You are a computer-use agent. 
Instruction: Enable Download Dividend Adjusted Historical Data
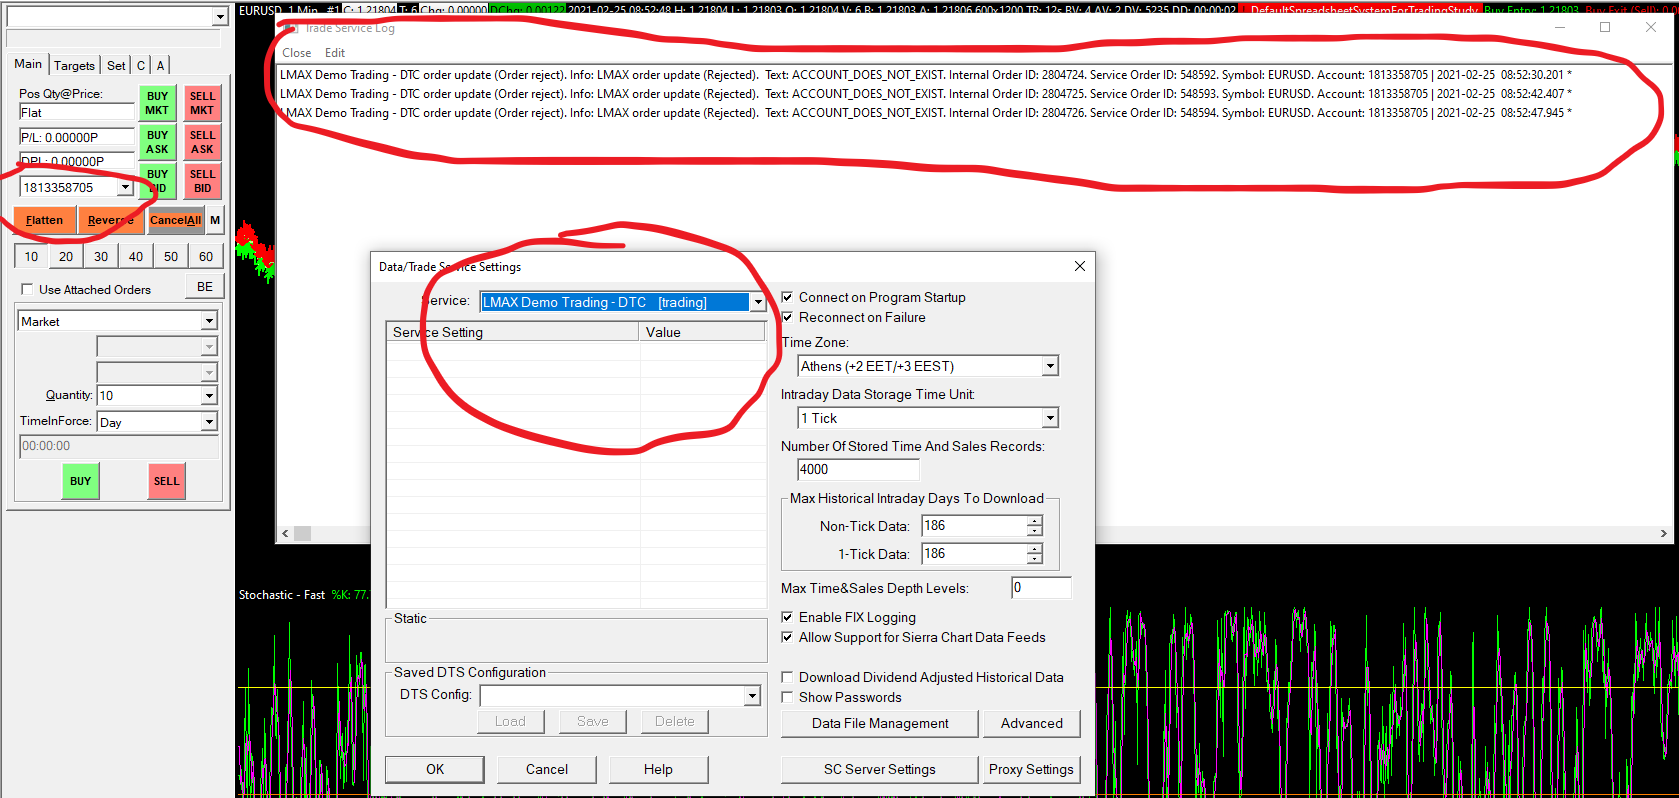pos(787,677)
